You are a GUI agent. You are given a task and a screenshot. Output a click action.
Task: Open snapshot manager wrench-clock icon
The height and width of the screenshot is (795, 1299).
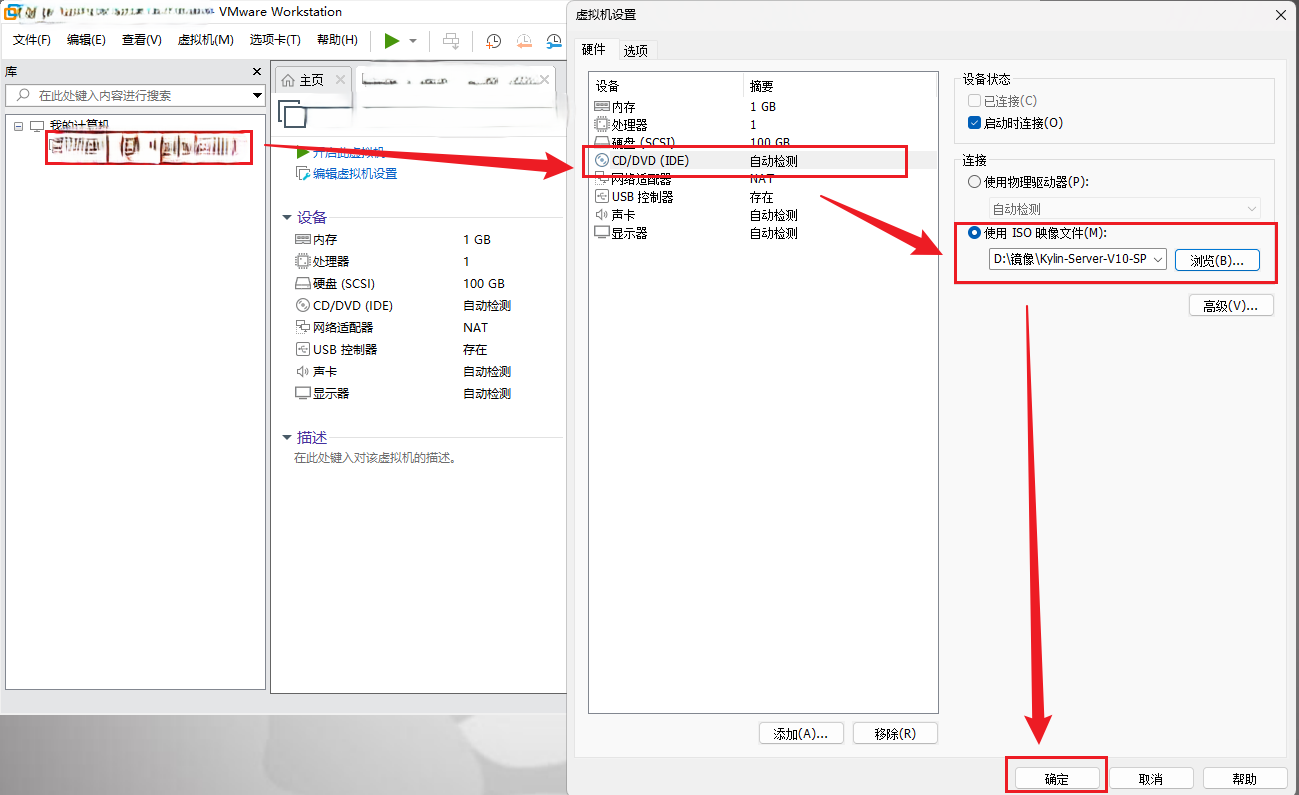tap(554, 41)
